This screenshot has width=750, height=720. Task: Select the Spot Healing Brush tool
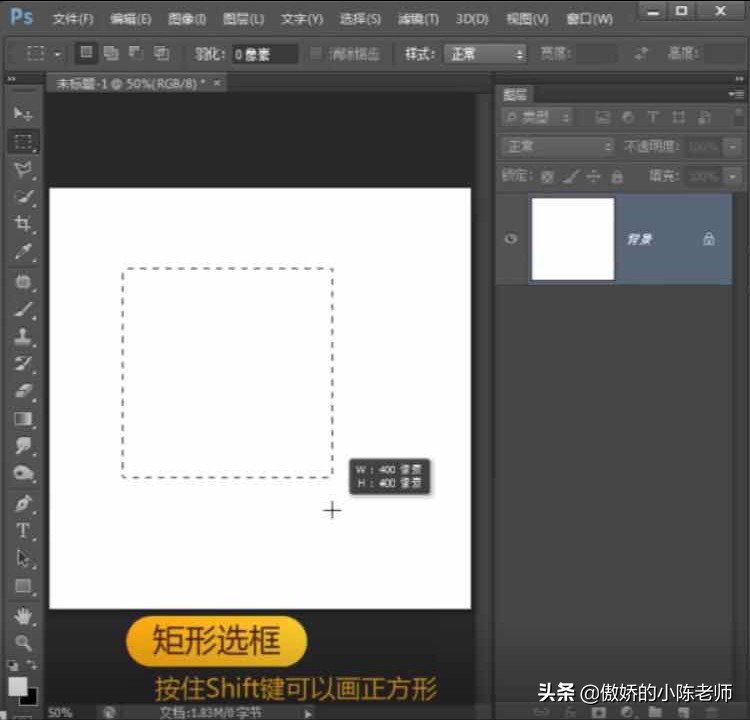pyautogui.click(x=22, y=281)
